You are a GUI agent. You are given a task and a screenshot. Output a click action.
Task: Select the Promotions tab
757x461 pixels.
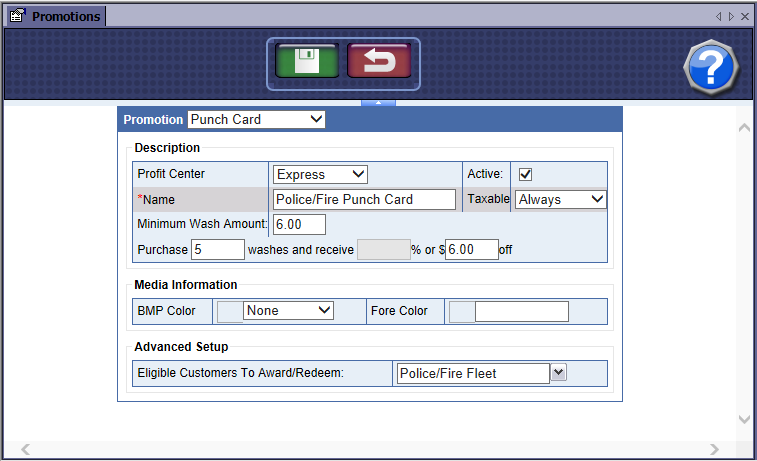coord(65,17)
